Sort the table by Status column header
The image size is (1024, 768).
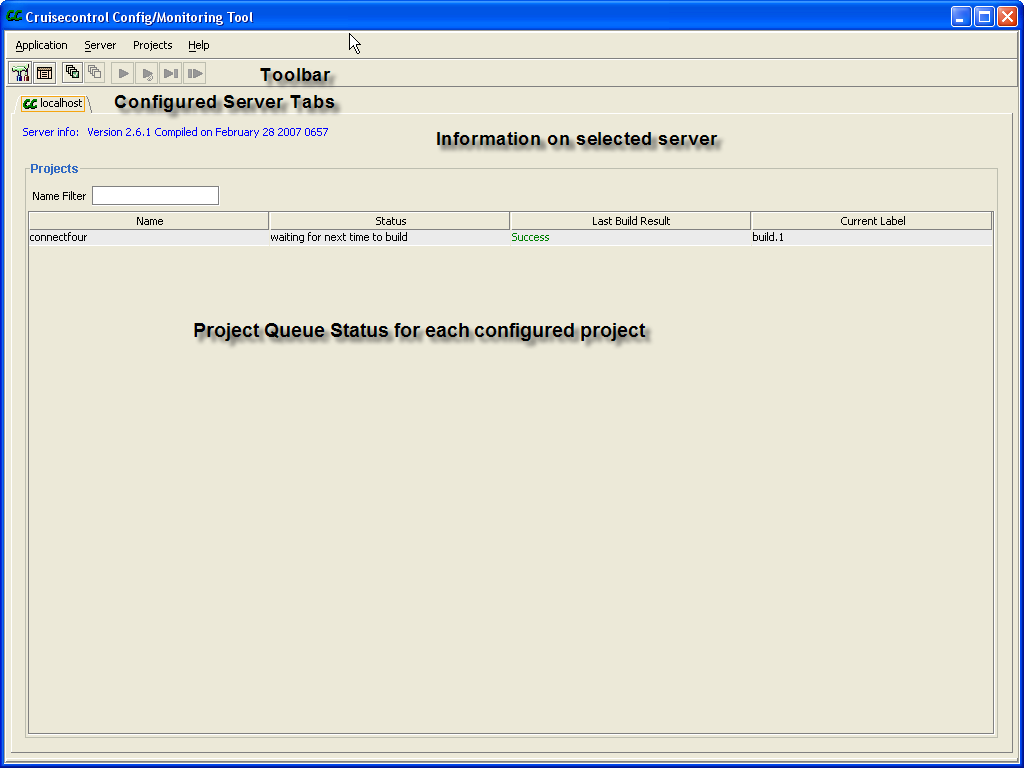390,221
